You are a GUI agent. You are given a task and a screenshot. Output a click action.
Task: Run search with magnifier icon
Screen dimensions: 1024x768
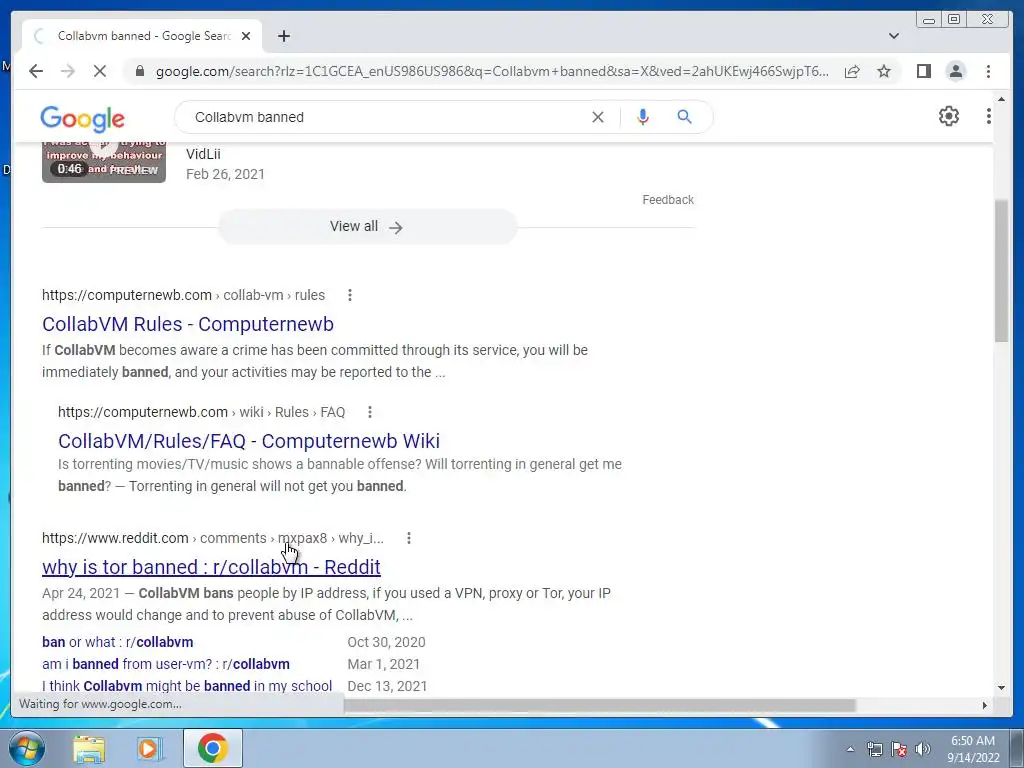(x=684, y=117)
